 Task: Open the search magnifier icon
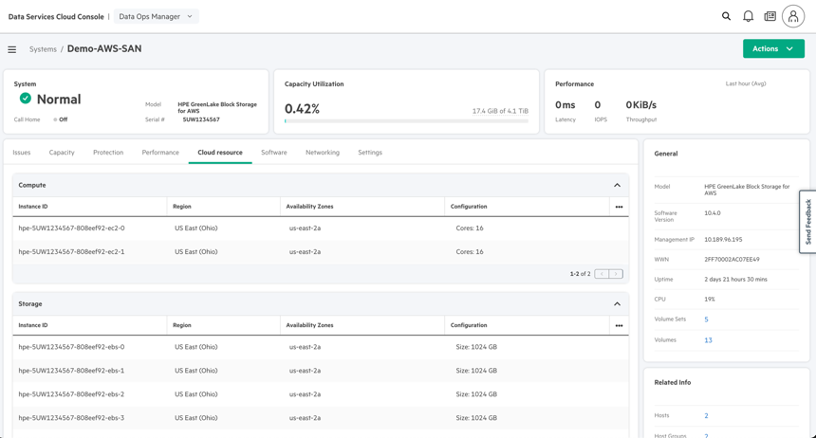(726, 16)
